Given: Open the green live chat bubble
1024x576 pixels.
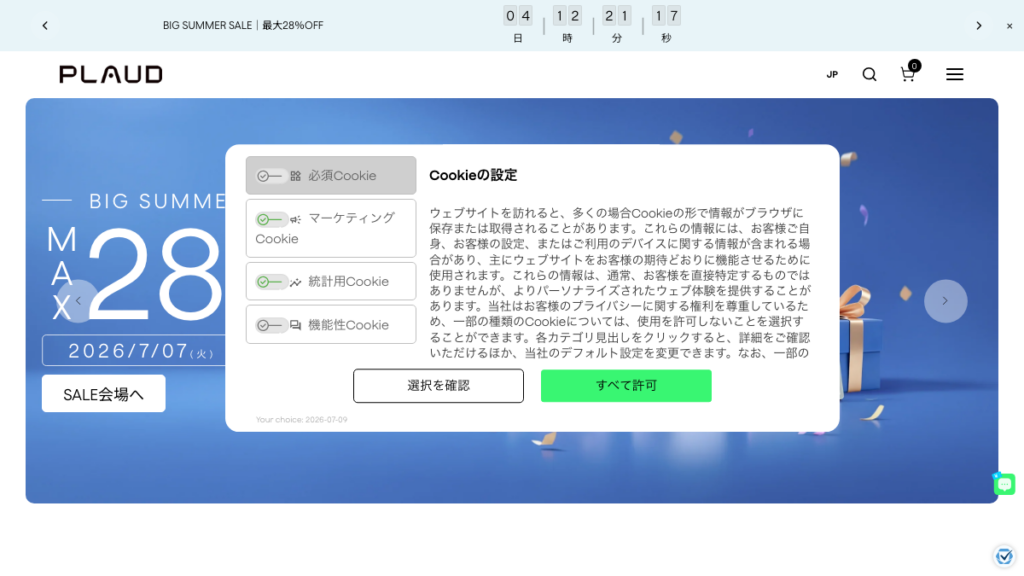Looking at the screenshot, I should click(x=1004, y=484).
